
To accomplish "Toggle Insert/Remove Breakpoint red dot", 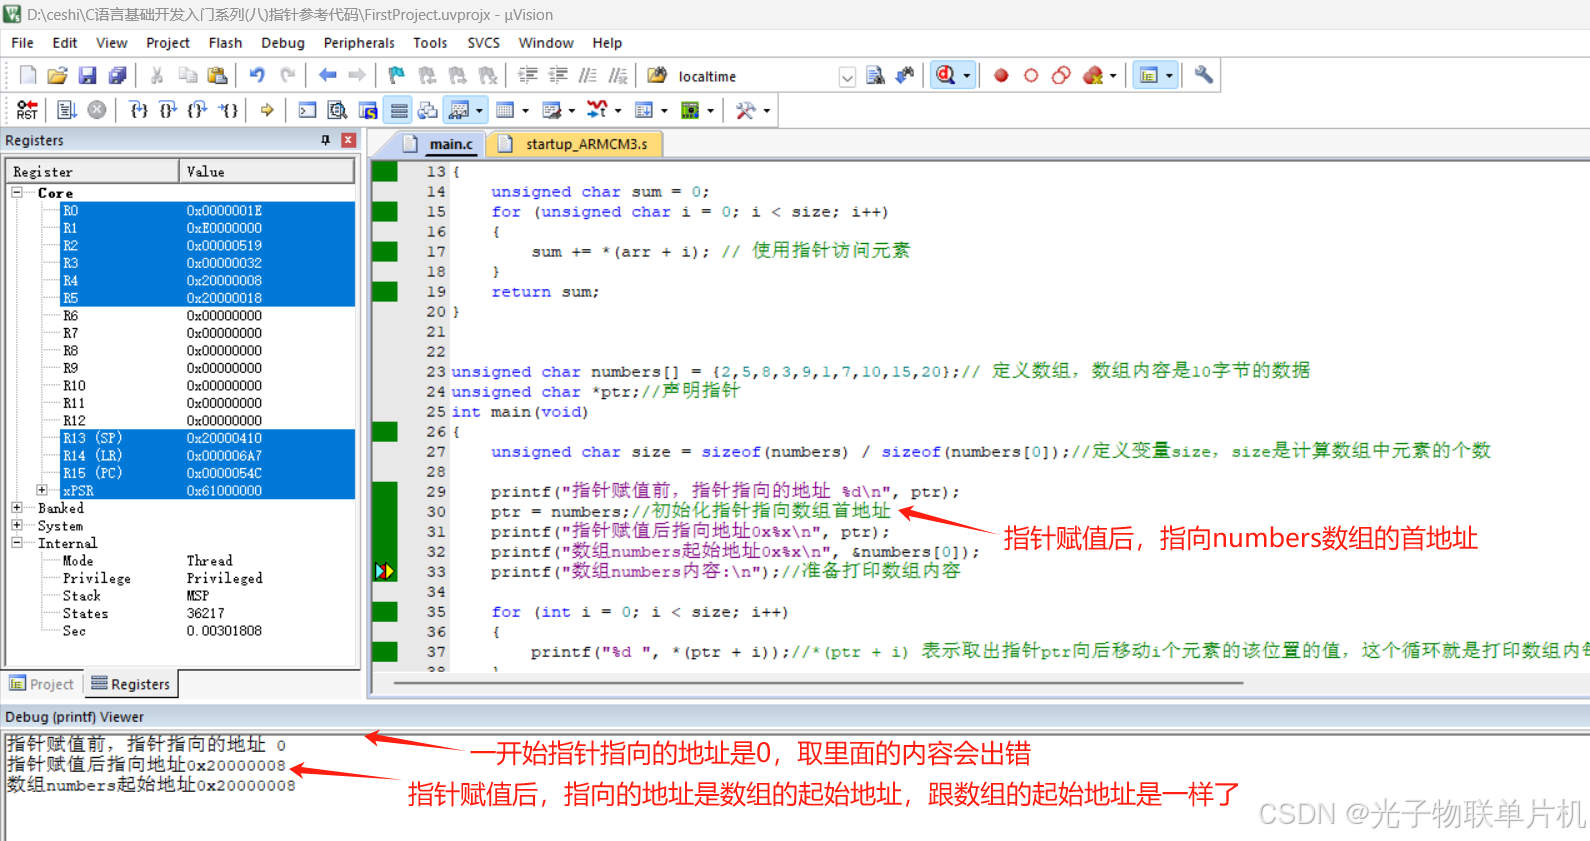I will [x=1001, y=75].
